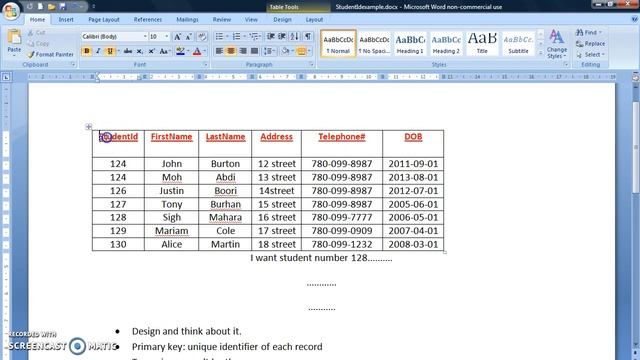This screenshot has width=640, height=360.
Task: Open the font size dropdown
Action: tap(167, 37)
